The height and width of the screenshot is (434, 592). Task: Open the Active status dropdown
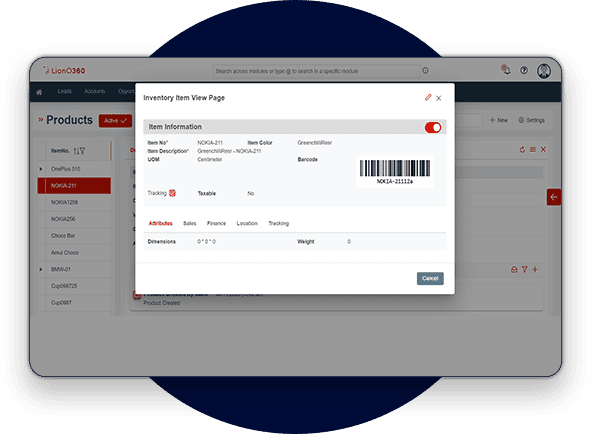[115, 121]
